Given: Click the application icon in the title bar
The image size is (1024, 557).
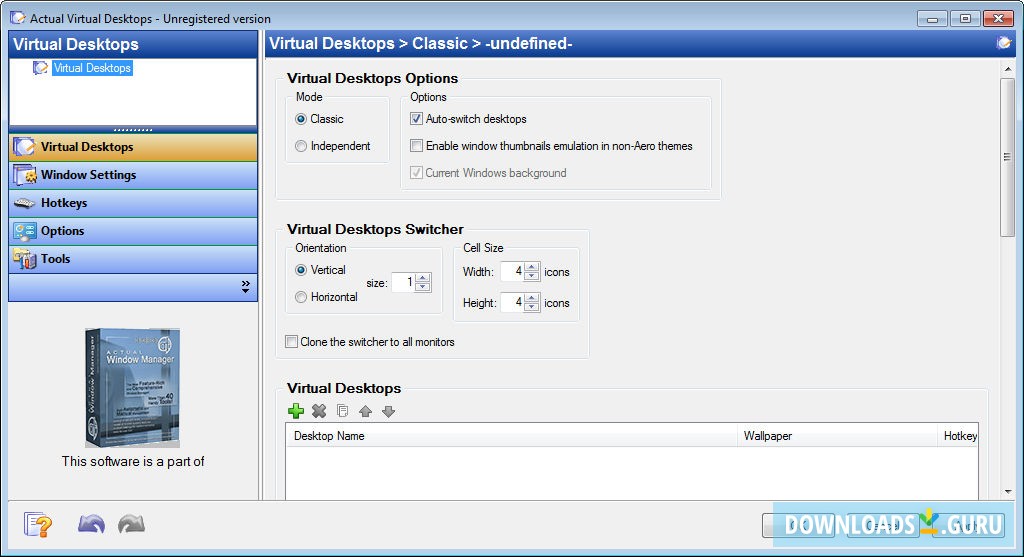Looking at the screenshot, I should (x=18, y=18).
